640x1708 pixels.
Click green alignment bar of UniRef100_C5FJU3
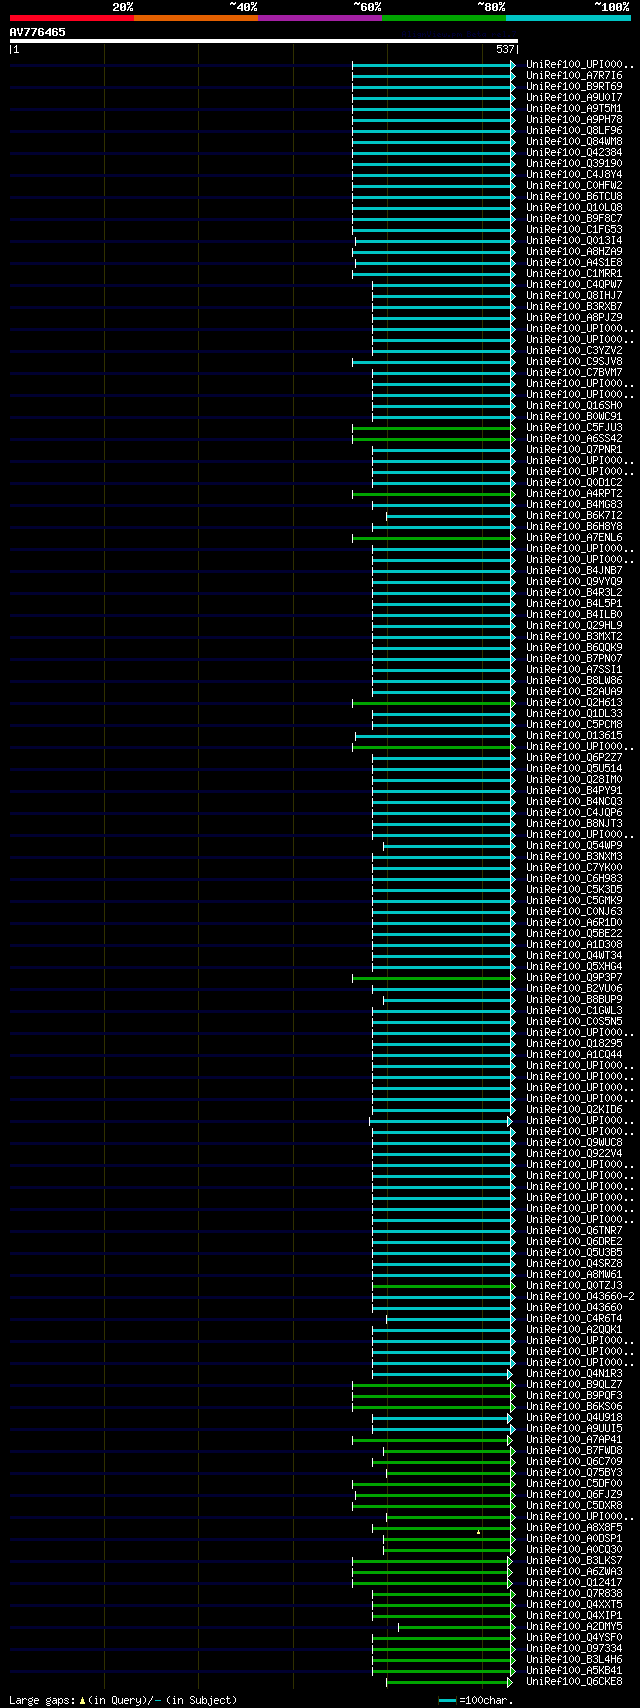click(434, 428)
